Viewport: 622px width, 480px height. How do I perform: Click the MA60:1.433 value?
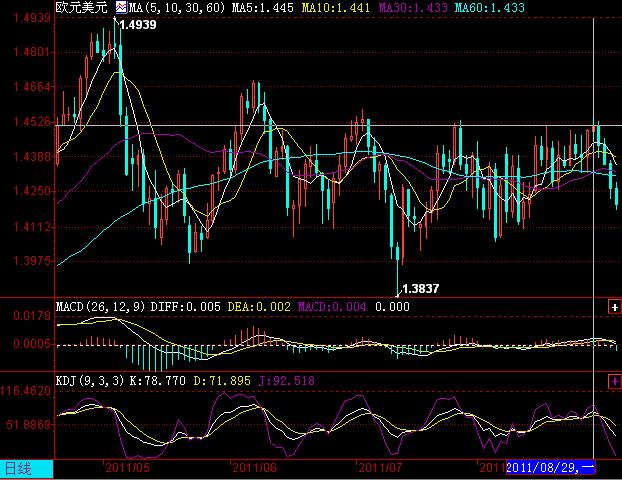point(490,8)
